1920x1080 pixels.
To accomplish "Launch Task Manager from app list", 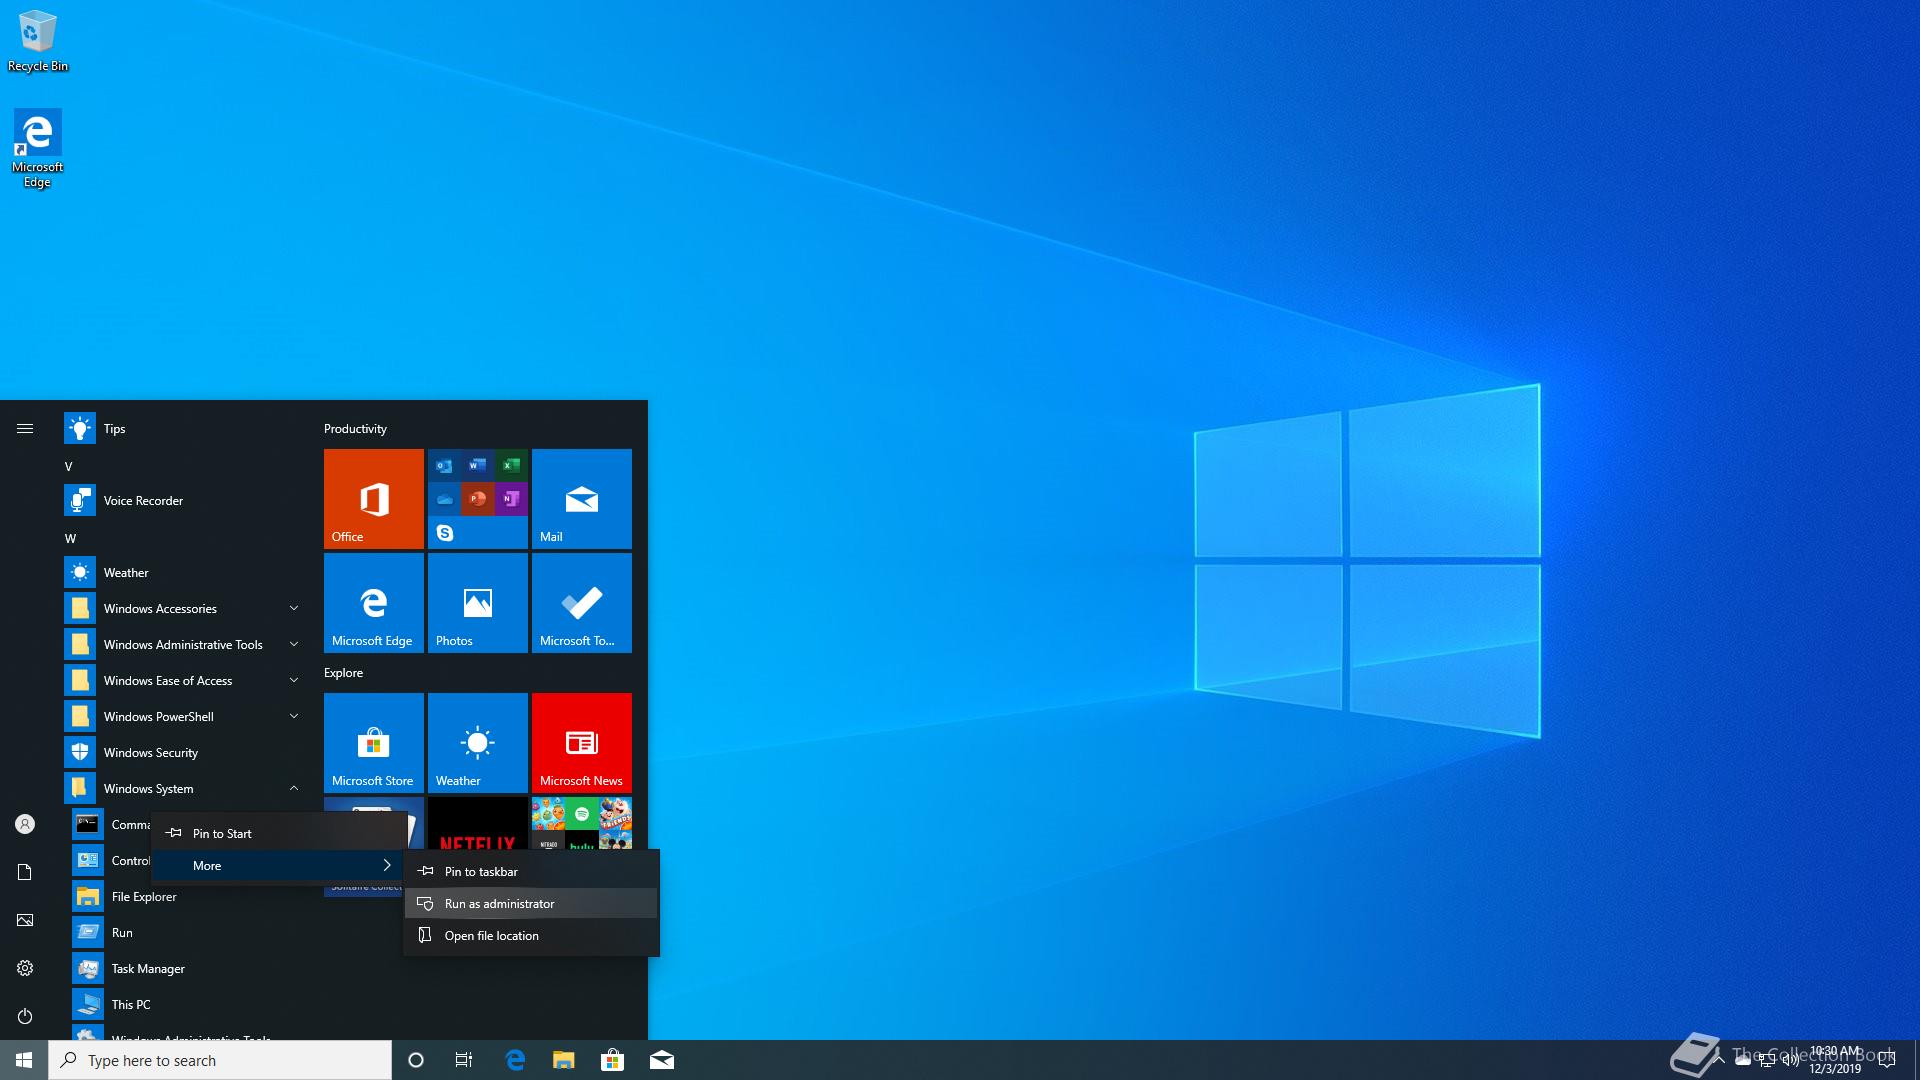I will [186, 969].
